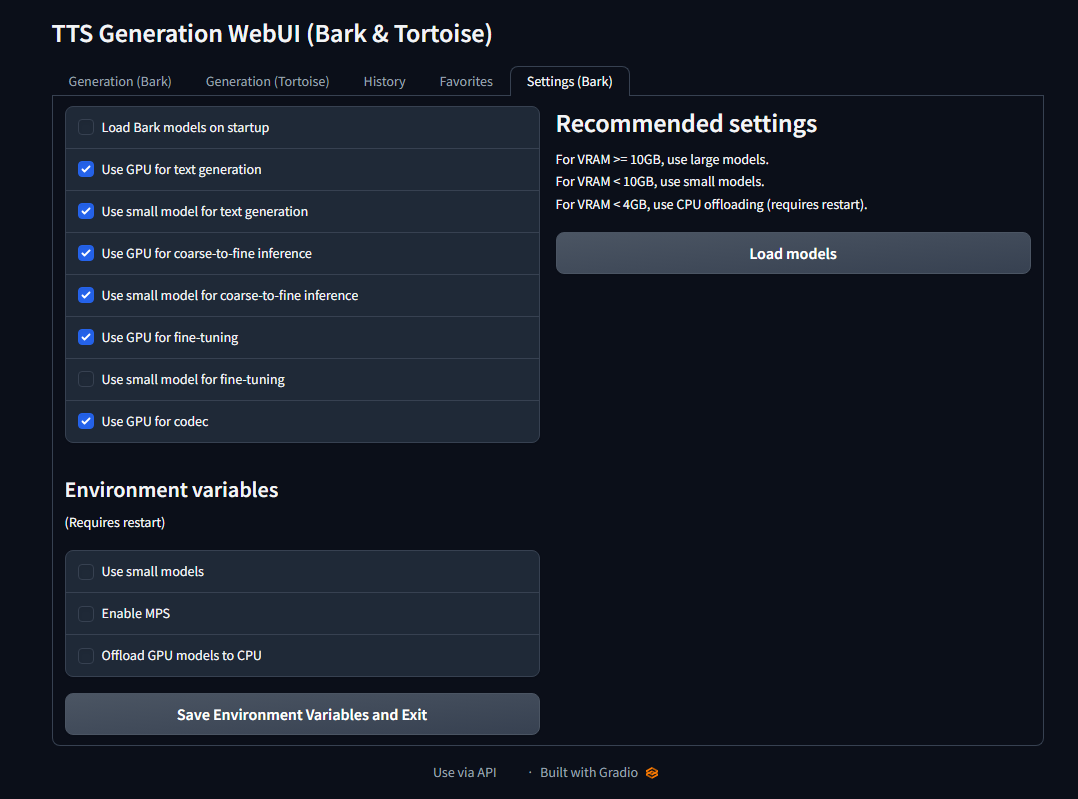
Task: Check Use small models environment variable
Action: pyautogui.click(x=86, y=571)
